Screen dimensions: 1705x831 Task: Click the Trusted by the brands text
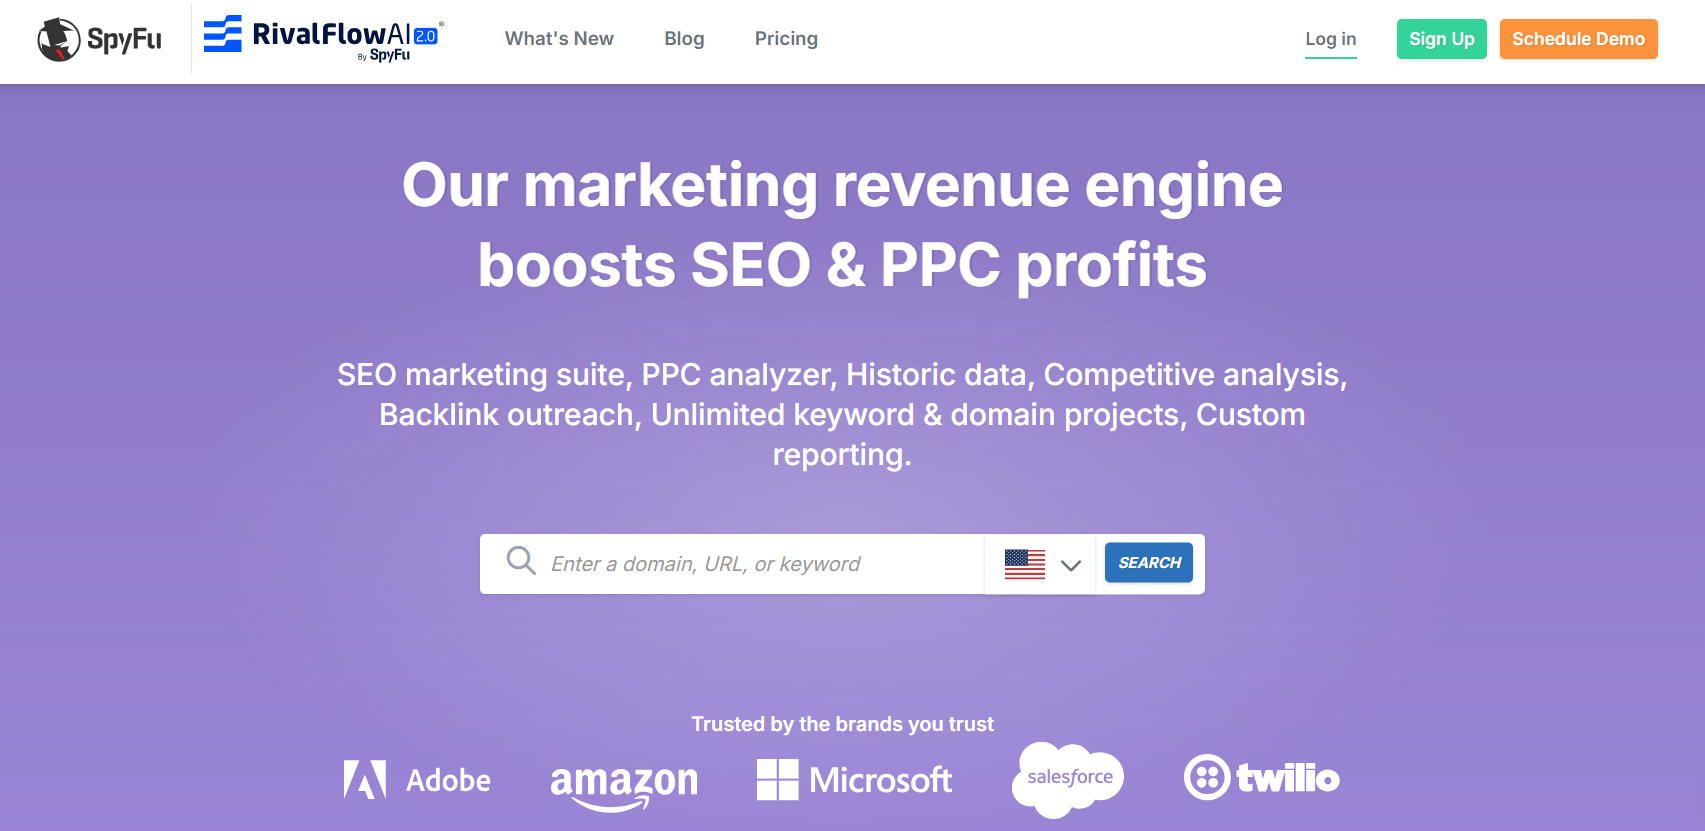point(842,724)
